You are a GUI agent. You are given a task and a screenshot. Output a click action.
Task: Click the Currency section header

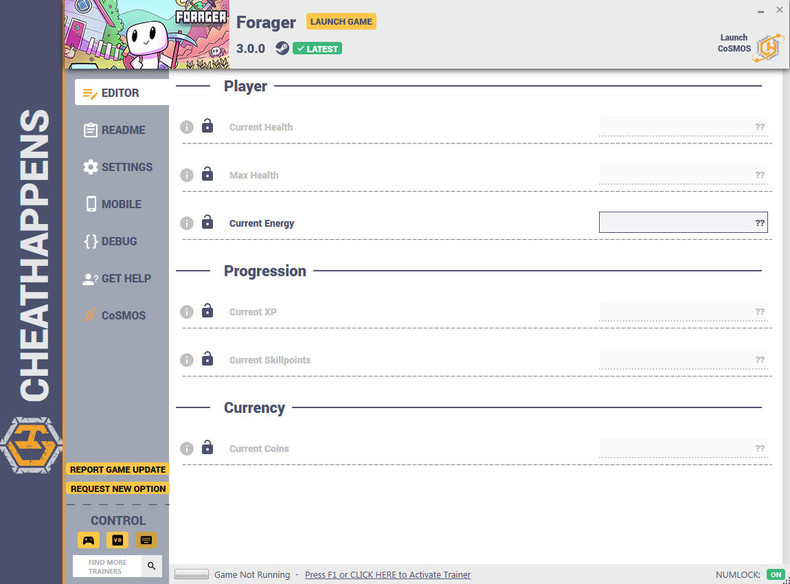pyautogui.click(x=254, y=408)
